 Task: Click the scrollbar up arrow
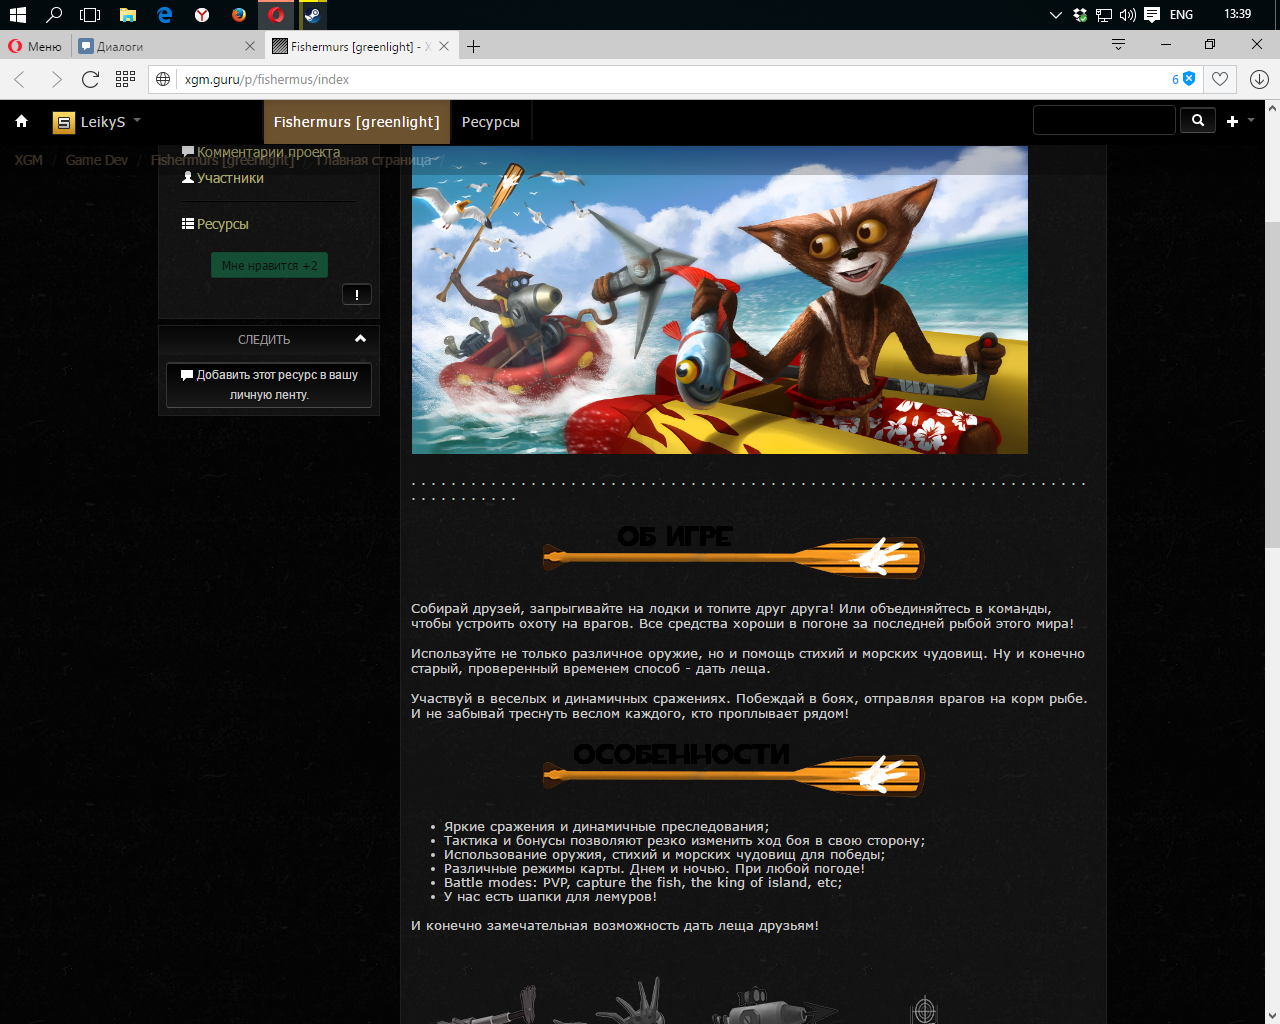1272,108
